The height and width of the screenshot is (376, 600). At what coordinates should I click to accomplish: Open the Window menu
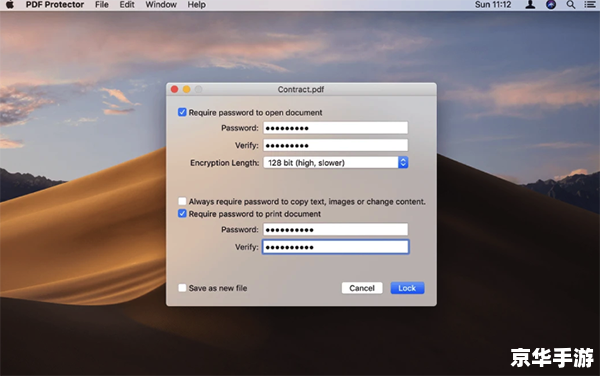tap(161, 5)
